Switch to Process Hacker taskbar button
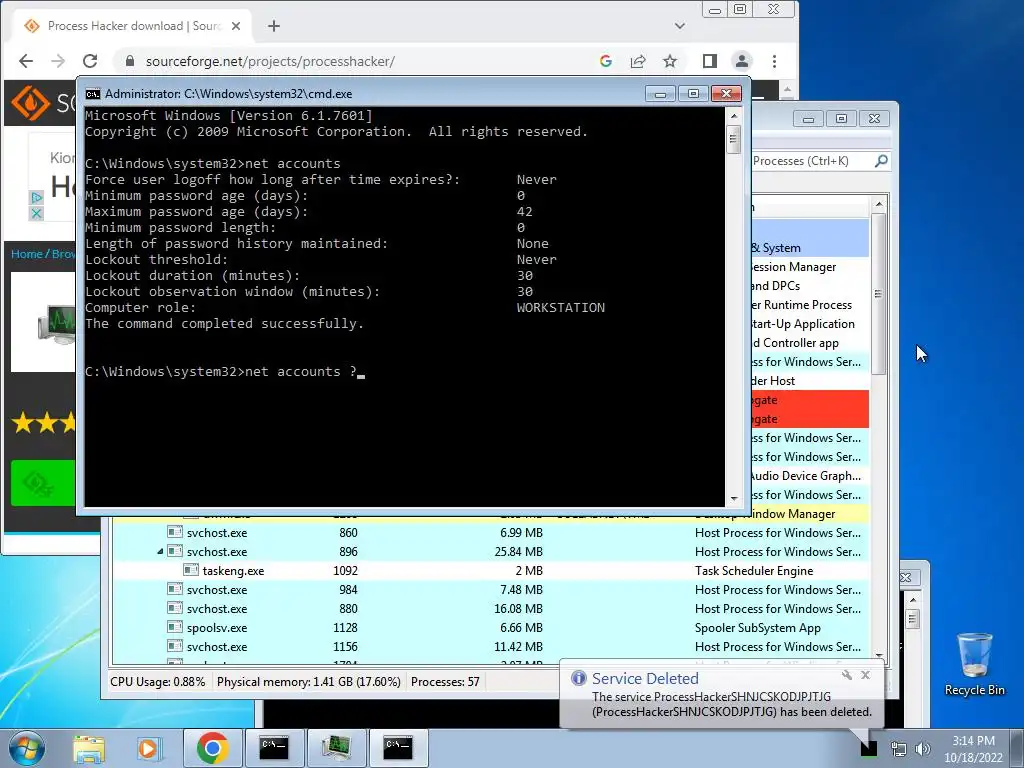This screenshot has width=1024, height=768. tap(336, 748)
